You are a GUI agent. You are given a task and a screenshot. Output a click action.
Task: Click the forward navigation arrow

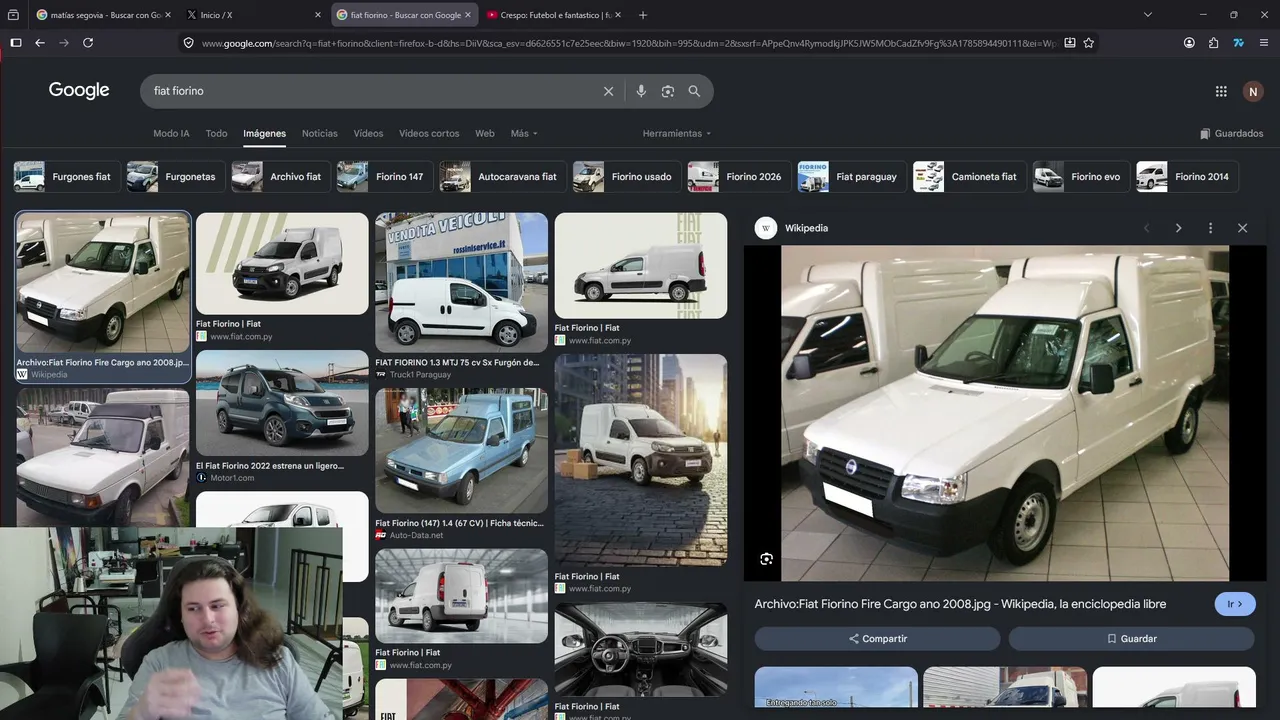[64, 43]
